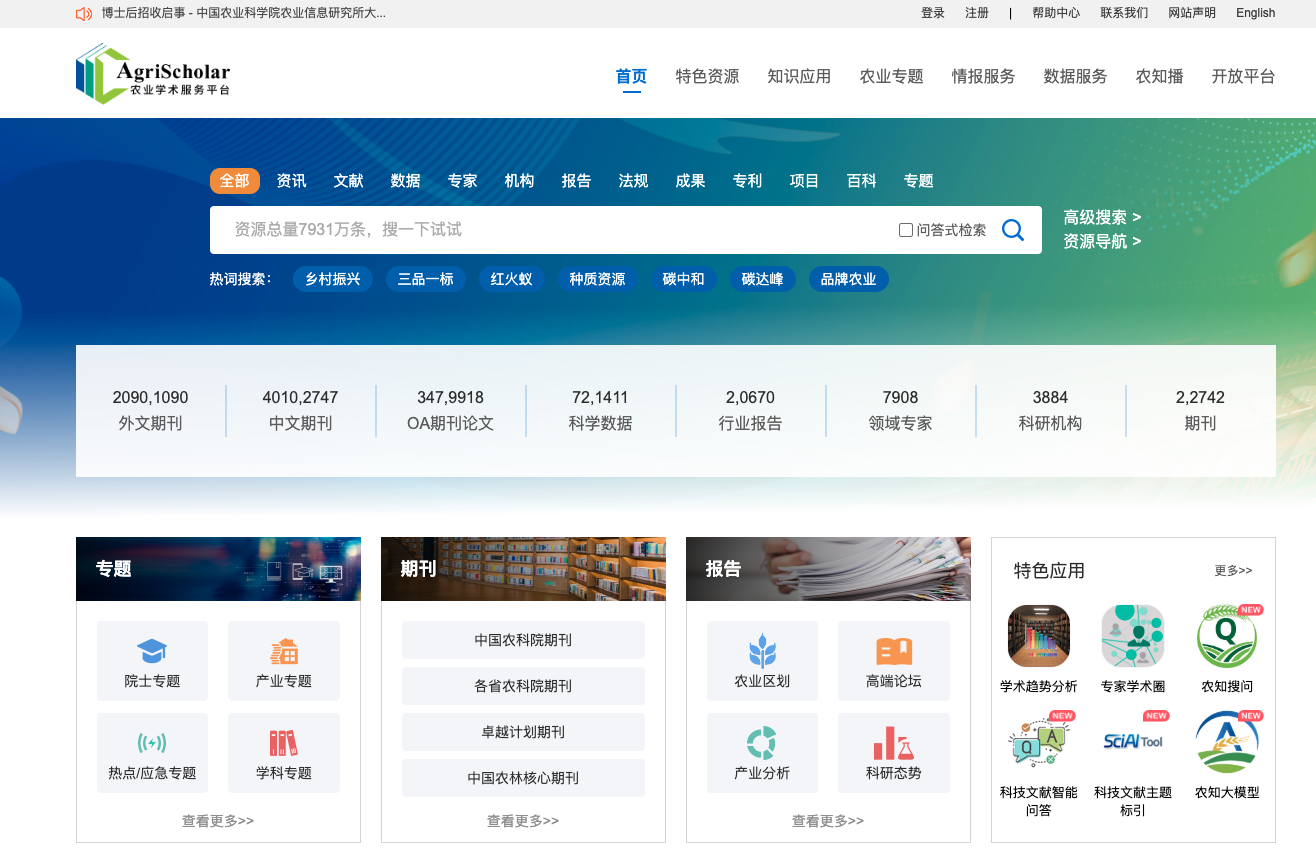Click the AgriScholar logo
Screen dimensions: 1316x863
click(153, 73)
